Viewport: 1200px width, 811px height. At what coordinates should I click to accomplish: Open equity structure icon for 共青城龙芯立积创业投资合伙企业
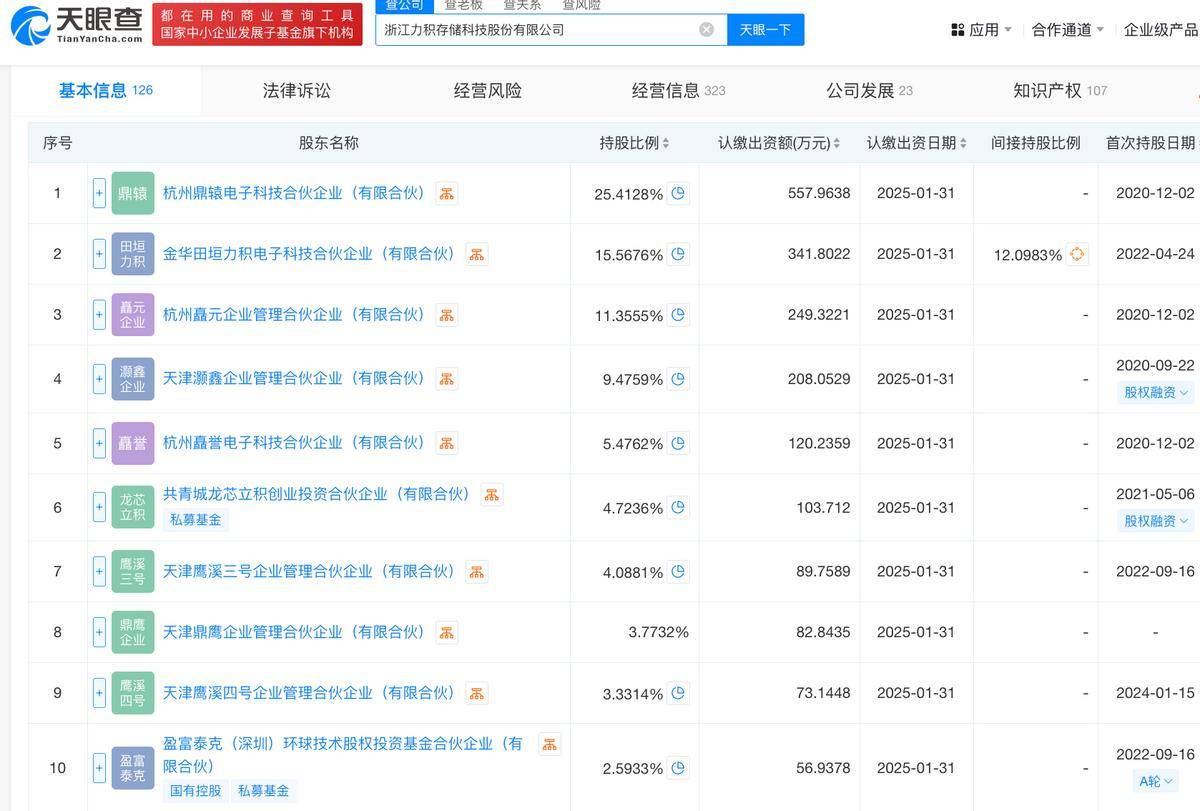(491, 494)
